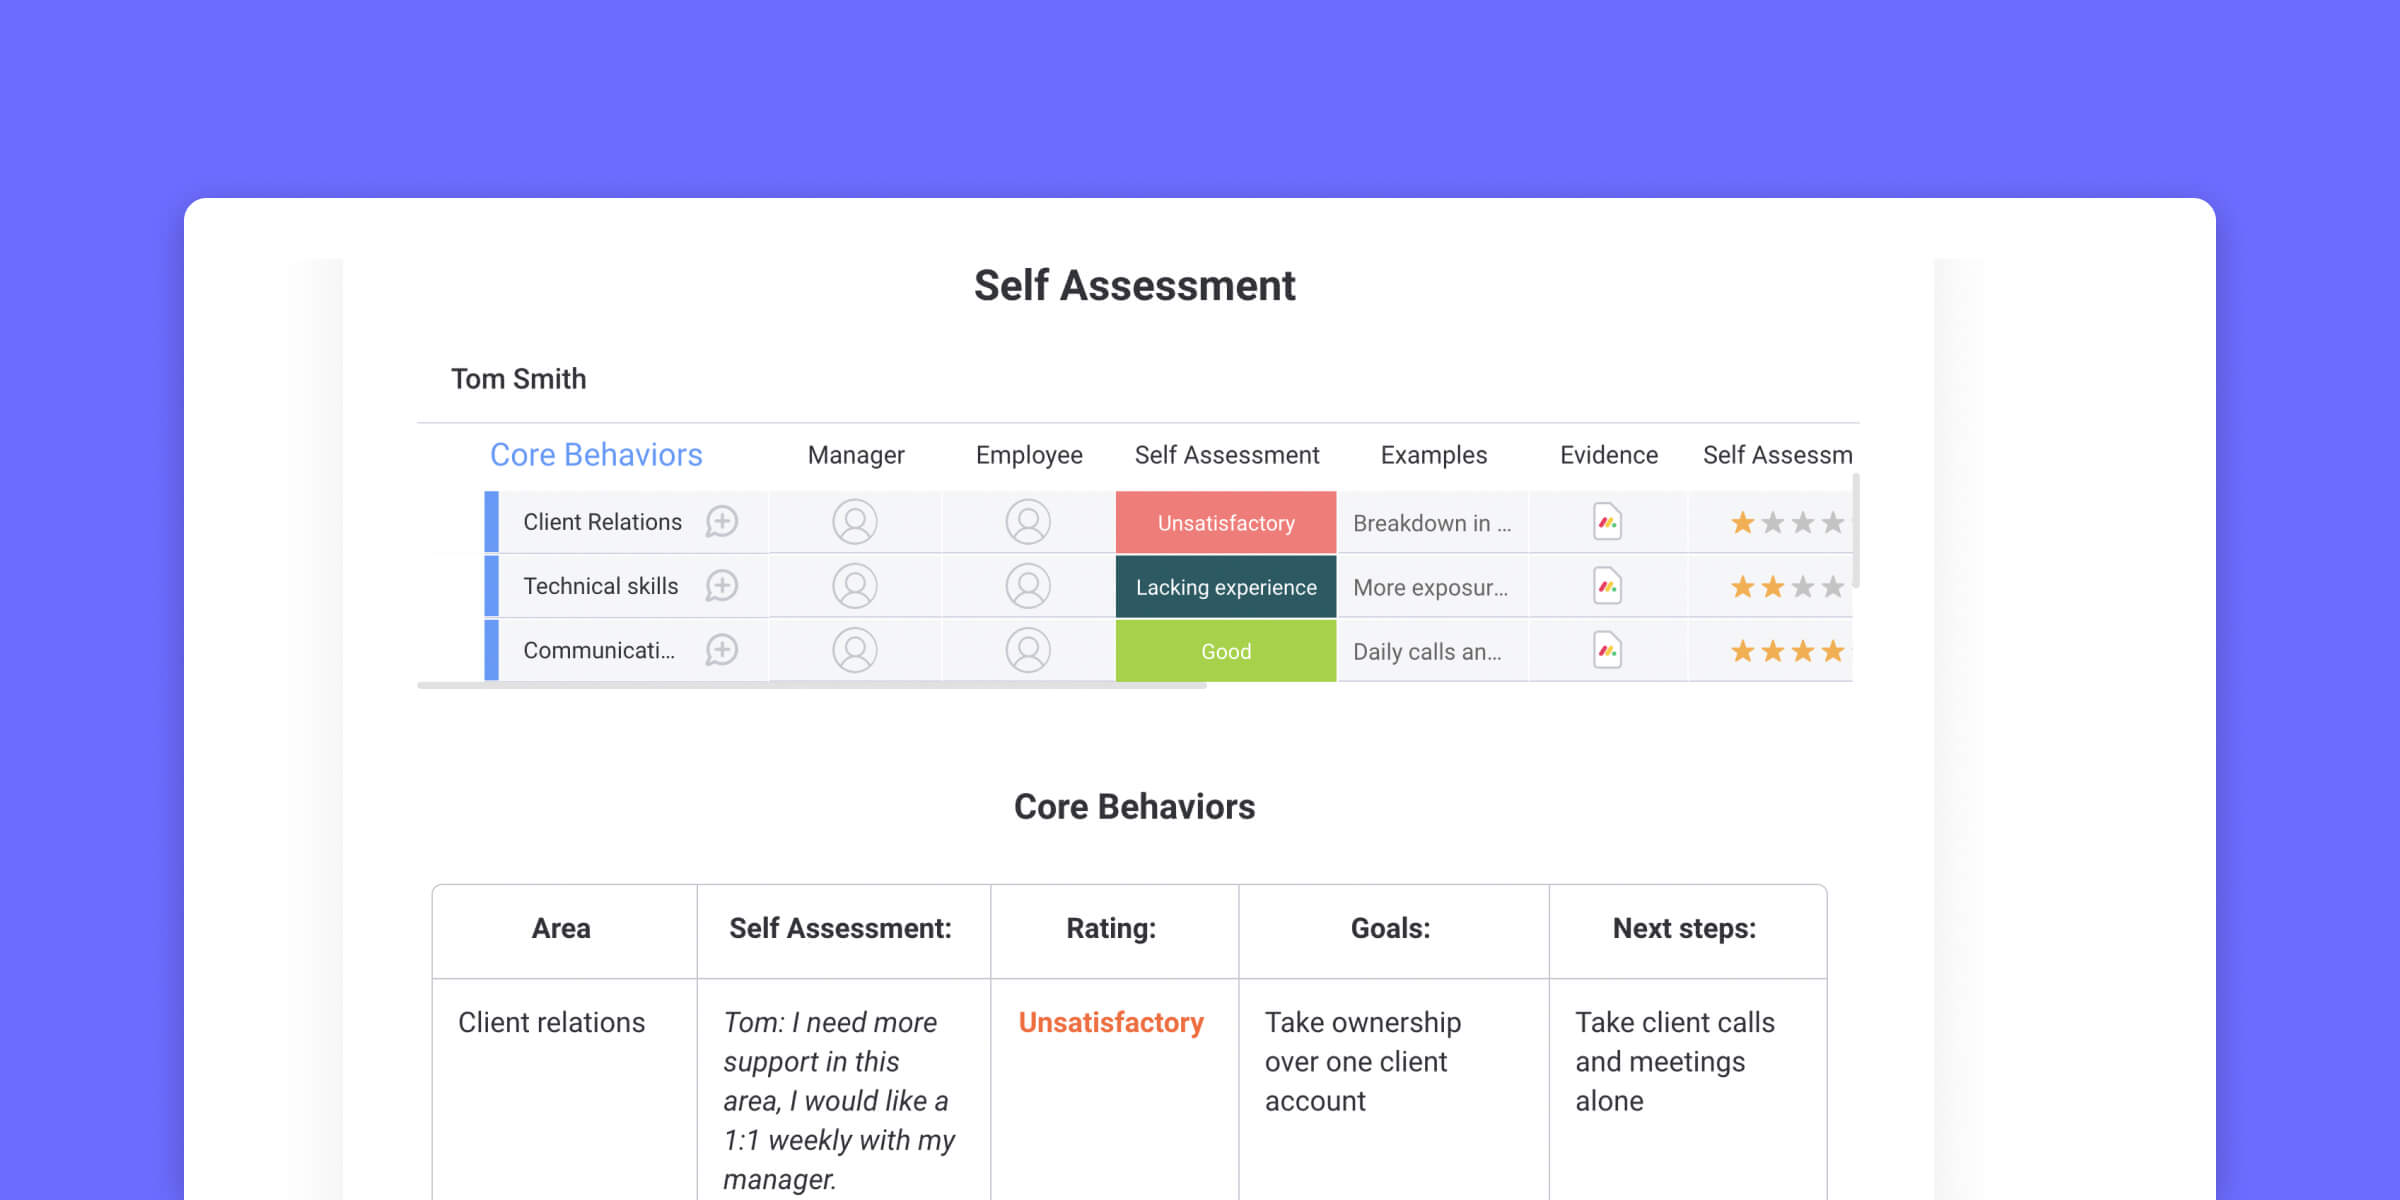The image size is (2400, 1200).
Task: Select the Good self assessment rating
Action: (x=1226, y=651)
